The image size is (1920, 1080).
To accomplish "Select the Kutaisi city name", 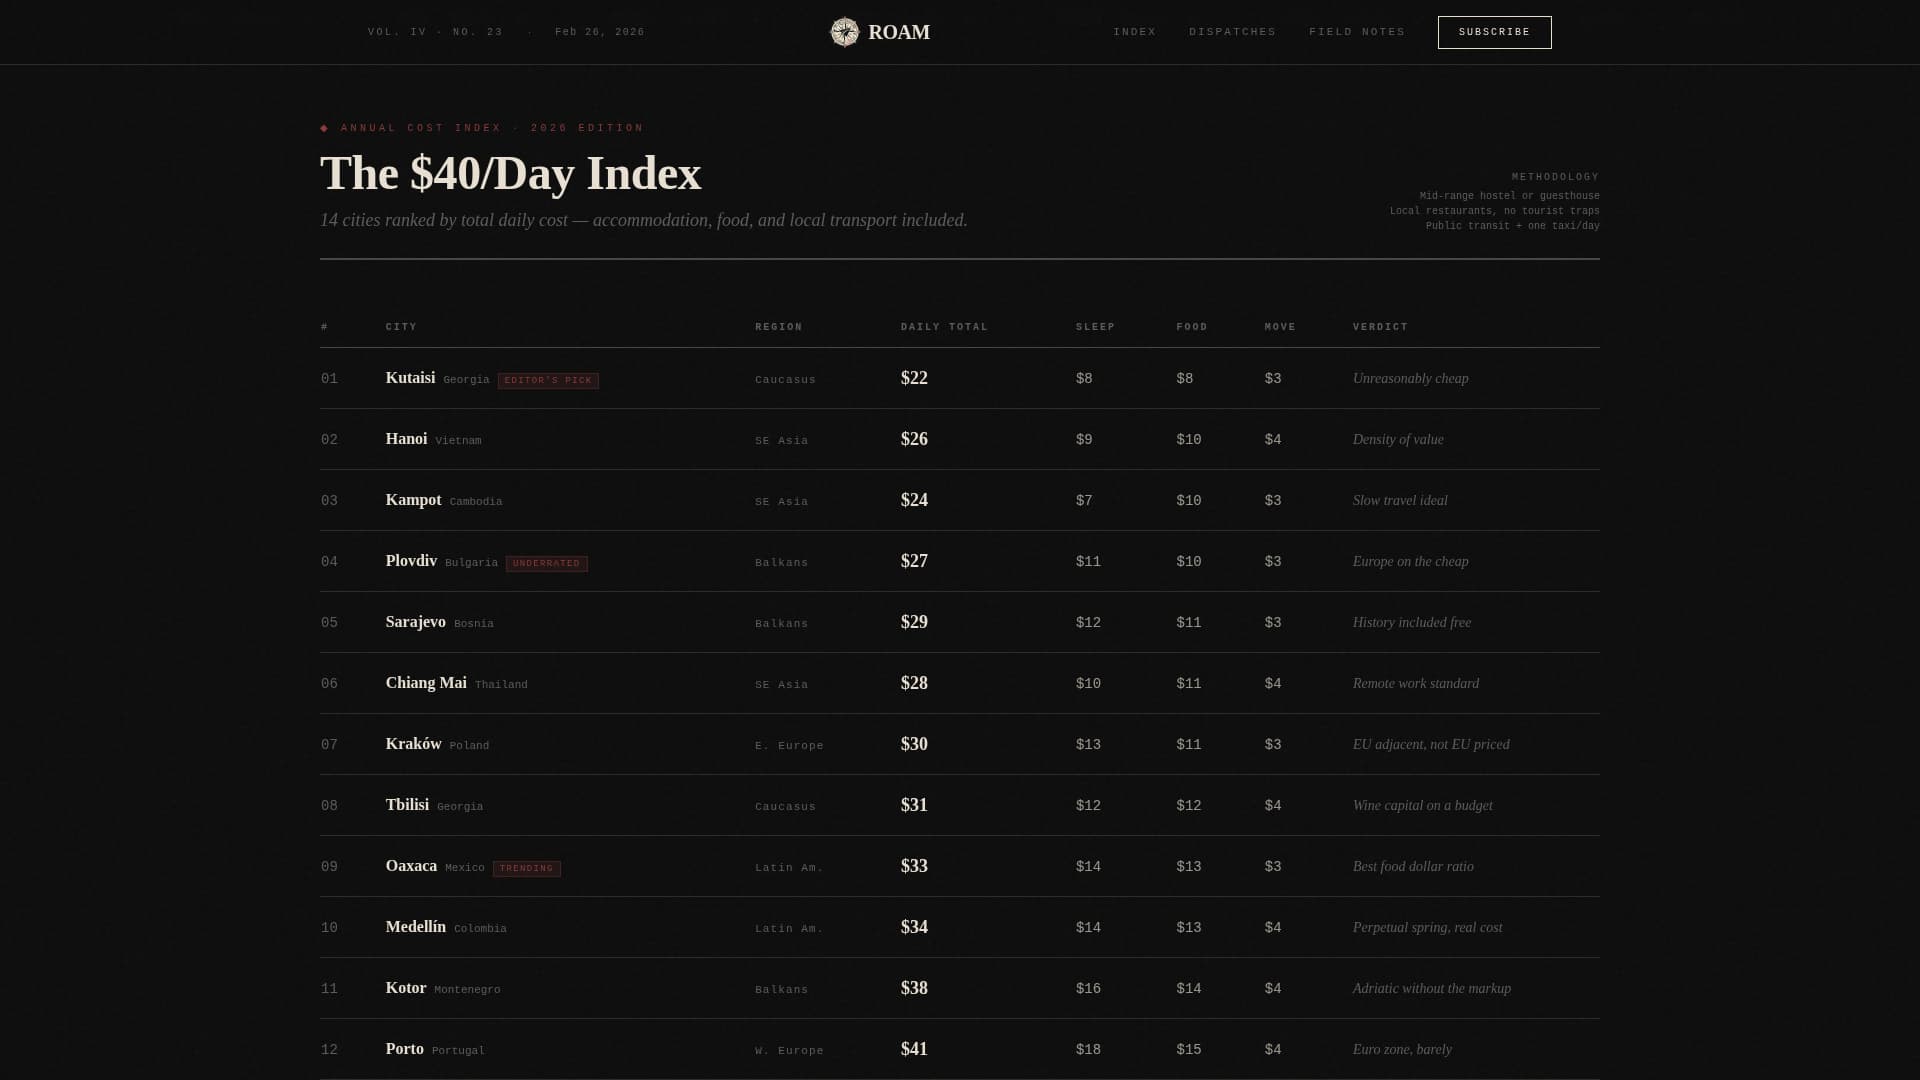I will tap(410, 378).
